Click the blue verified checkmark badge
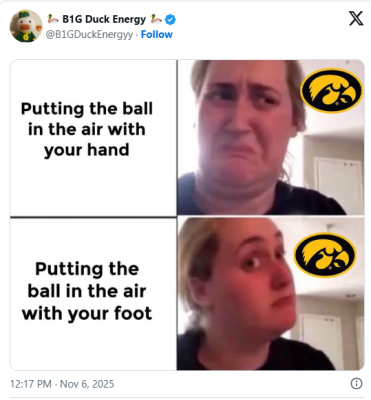Viewport: 371px width, 400px height. tap(170, 20)
